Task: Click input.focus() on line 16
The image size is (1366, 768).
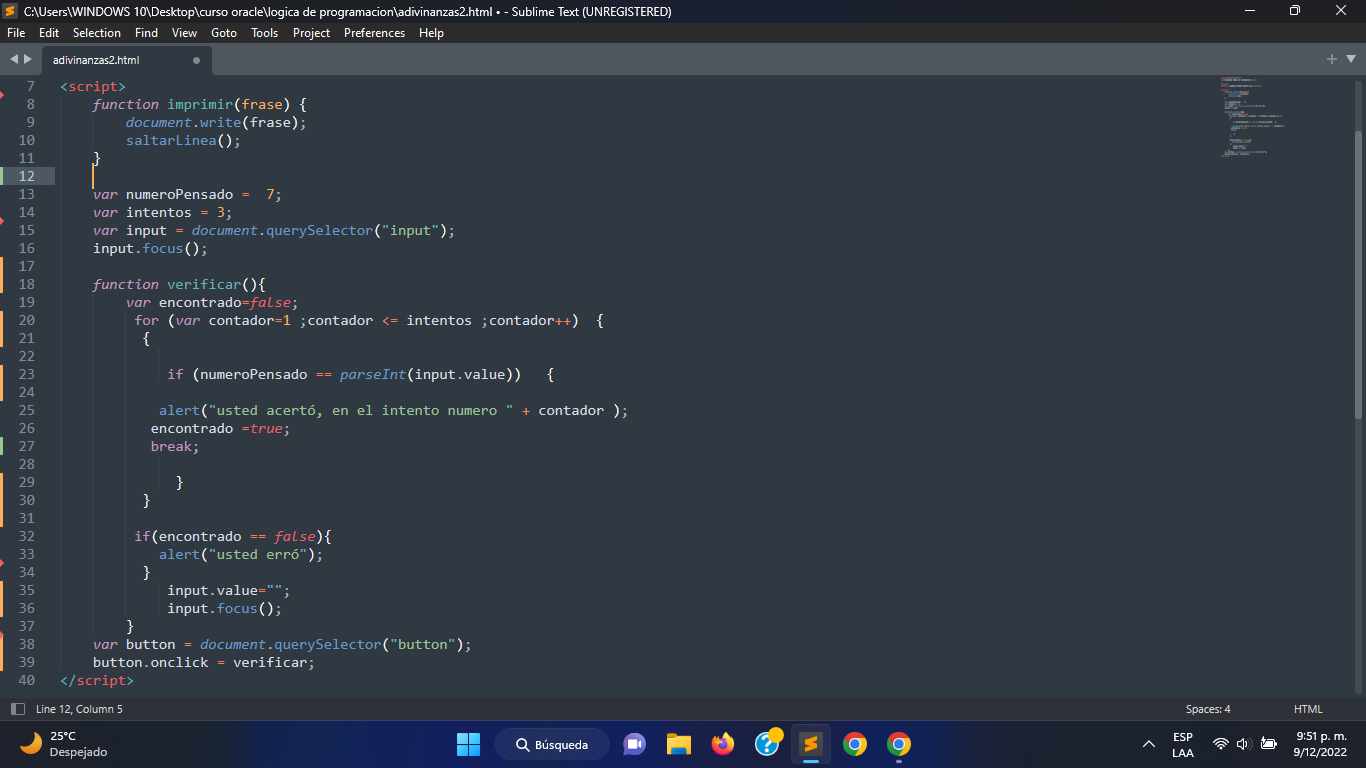Action: point(150,248)
